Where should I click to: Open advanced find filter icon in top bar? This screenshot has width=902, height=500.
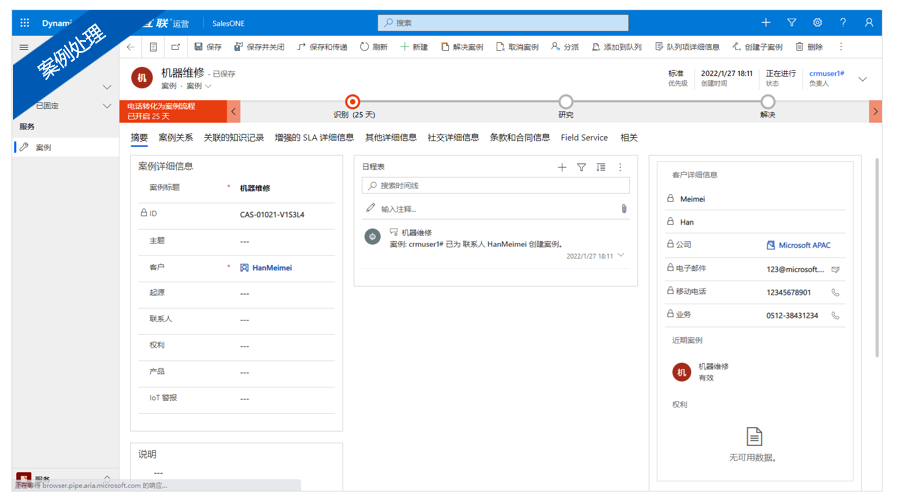pos(792,22)
